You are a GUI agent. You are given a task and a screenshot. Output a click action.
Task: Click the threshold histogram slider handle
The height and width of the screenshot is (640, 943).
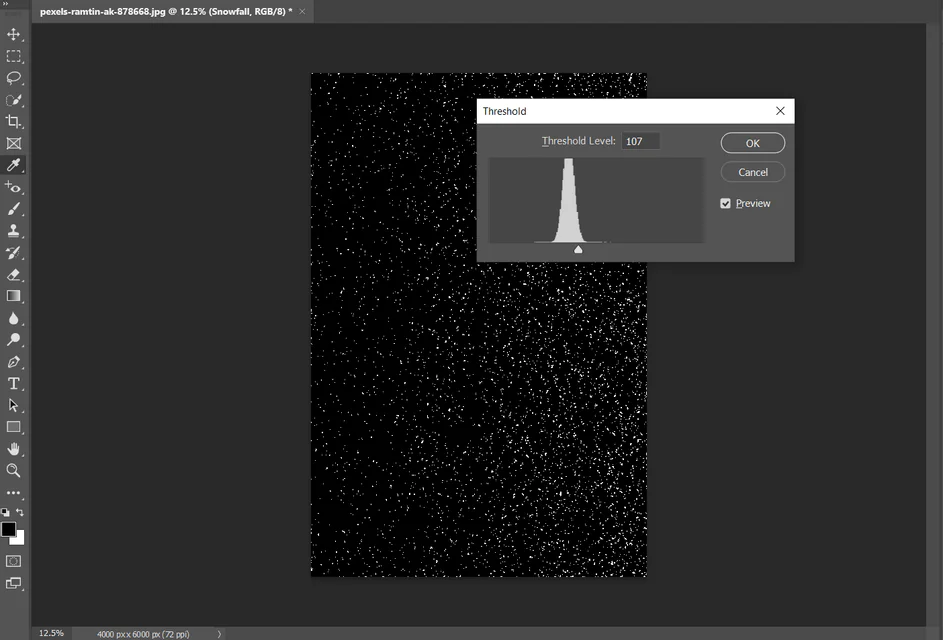(x=578, y=249)
